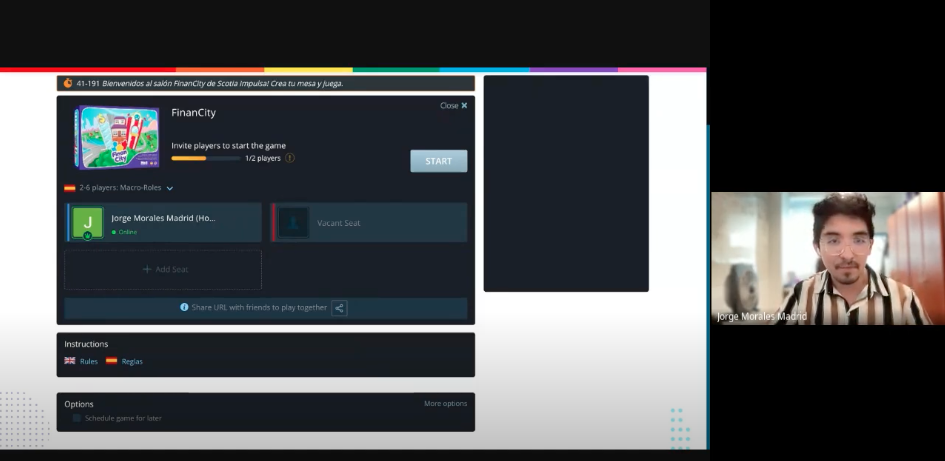Enable the Schedule game for later checkbox
945x461 pixels.
pyautogui.click(x=77, y=418)
